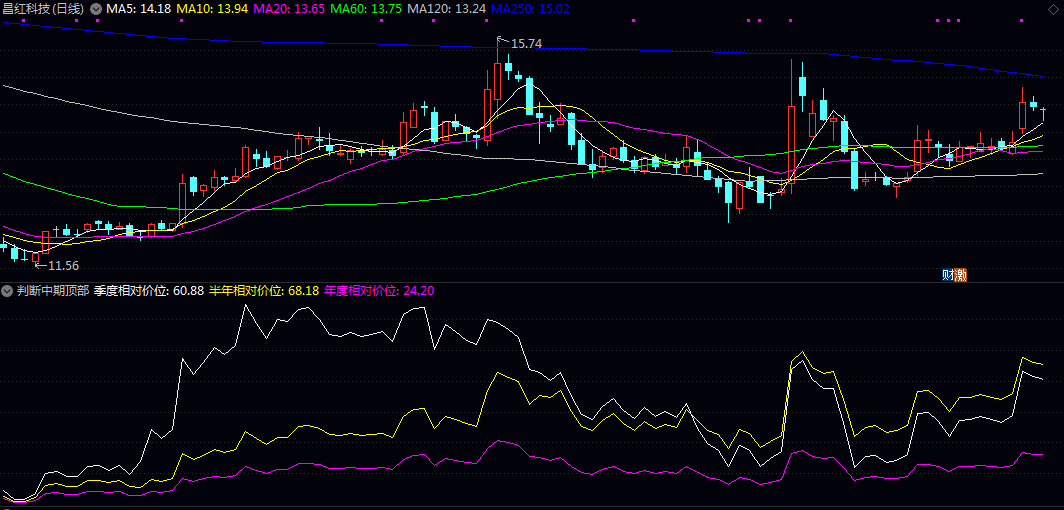Viewport: 1064px width, 510px height.
Task: Select the MA10: 13.94 label
Action: [212, 9]
